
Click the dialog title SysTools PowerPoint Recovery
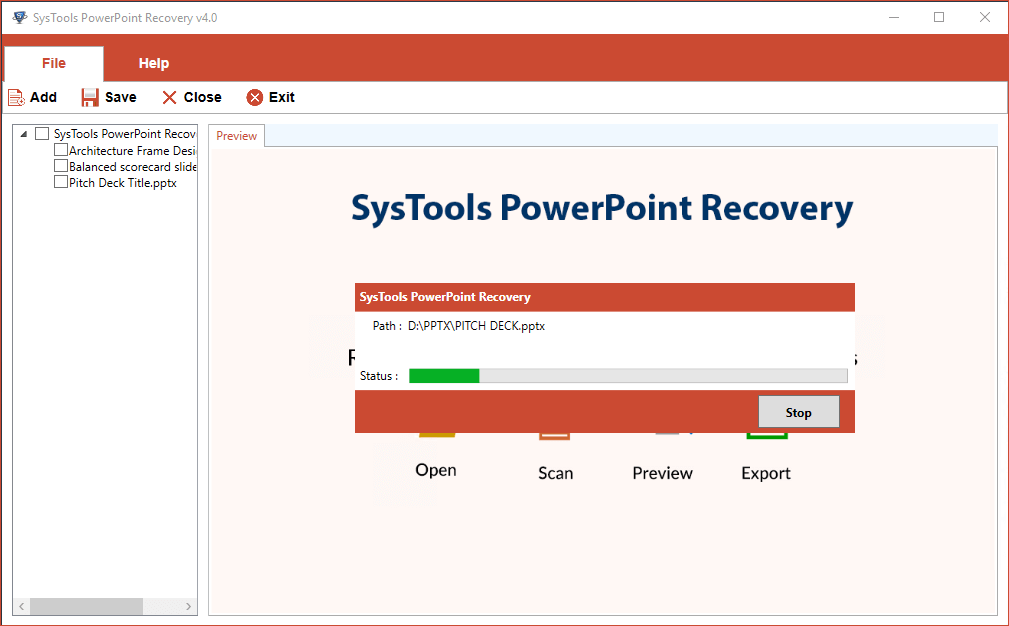[x=445, y=297]
